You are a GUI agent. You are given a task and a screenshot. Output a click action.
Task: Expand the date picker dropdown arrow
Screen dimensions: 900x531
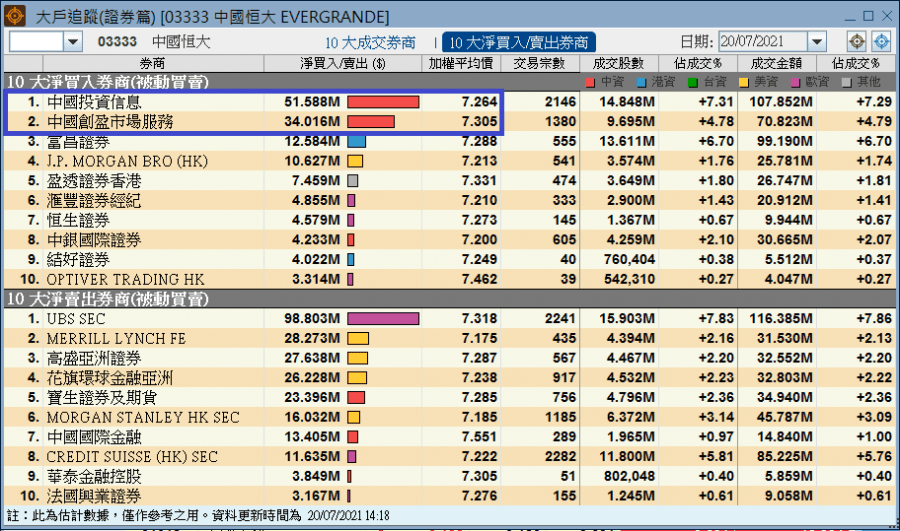[817, 42]
